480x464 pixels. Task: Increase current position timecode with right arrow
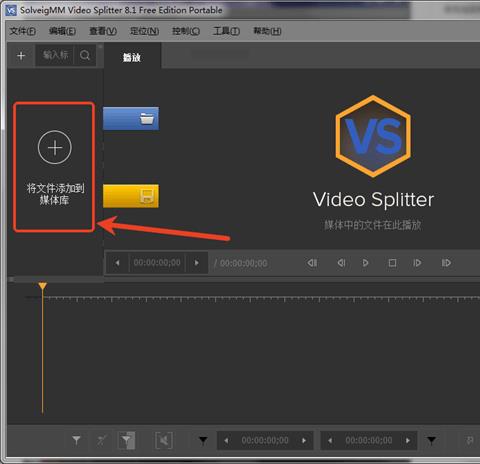pos(197,263)
